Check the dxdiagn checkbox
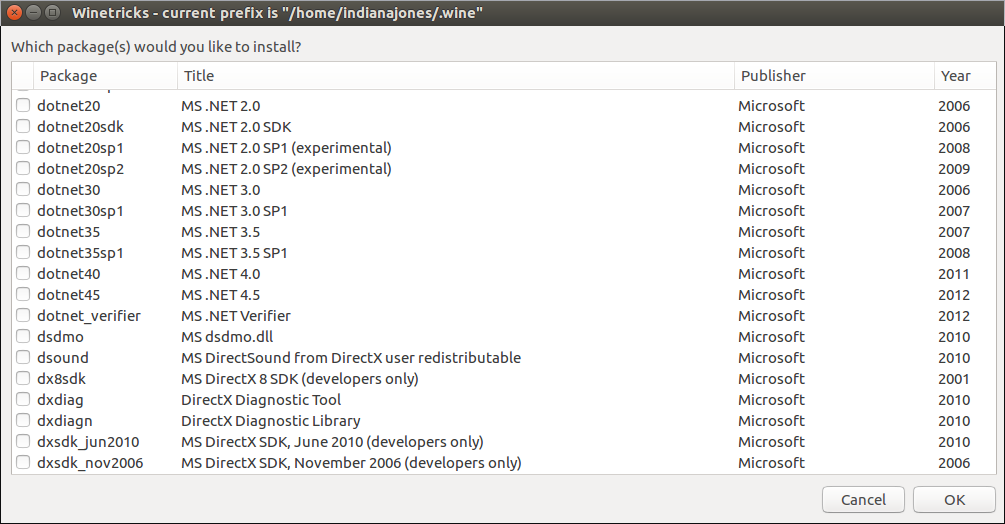This screenshot has width=1005, height=524. 23,420
